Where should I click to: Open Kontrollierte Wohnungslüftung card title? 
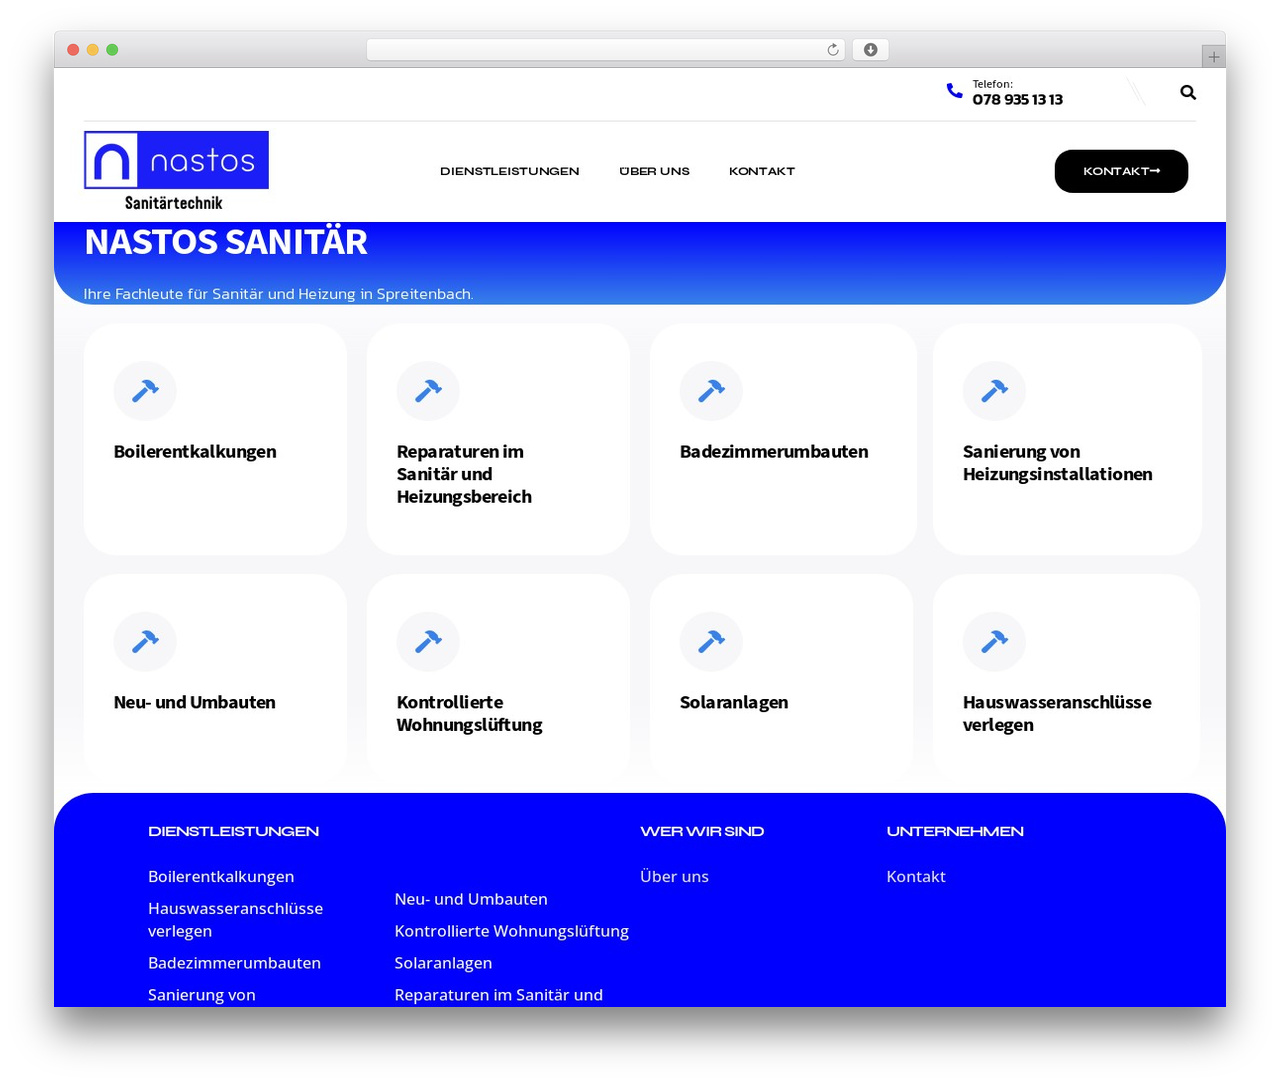point(469,713)
